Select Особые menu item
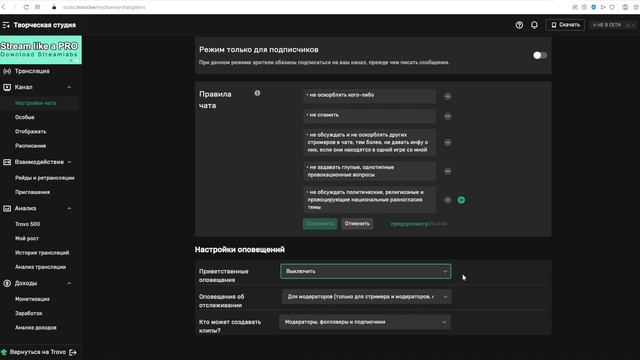This screenshot has width=640, height=360. (24, 117)
